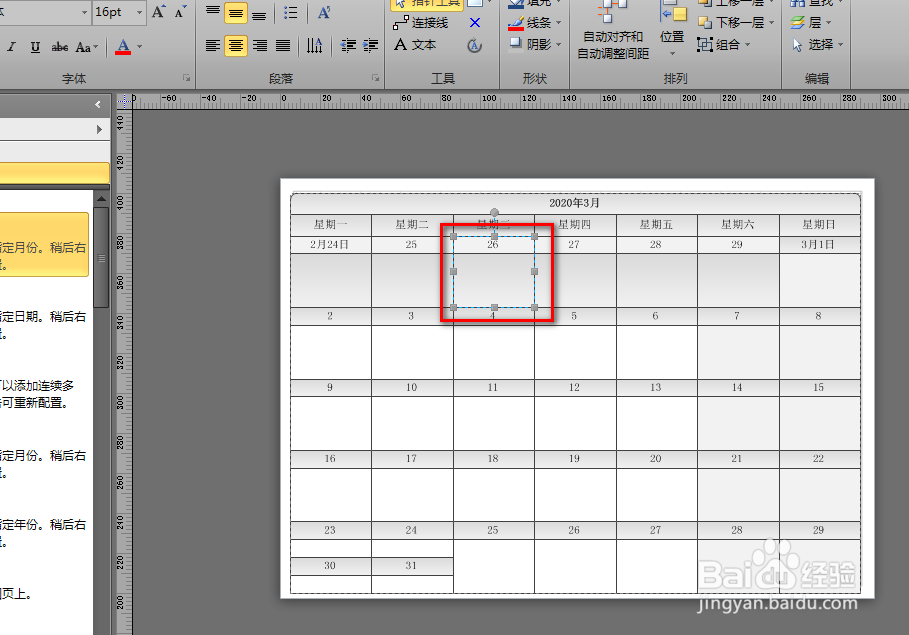The height and width of the screenshot is (635, 909).
Task: Click the Text Block superscript A icon
Action: (324, 13)
